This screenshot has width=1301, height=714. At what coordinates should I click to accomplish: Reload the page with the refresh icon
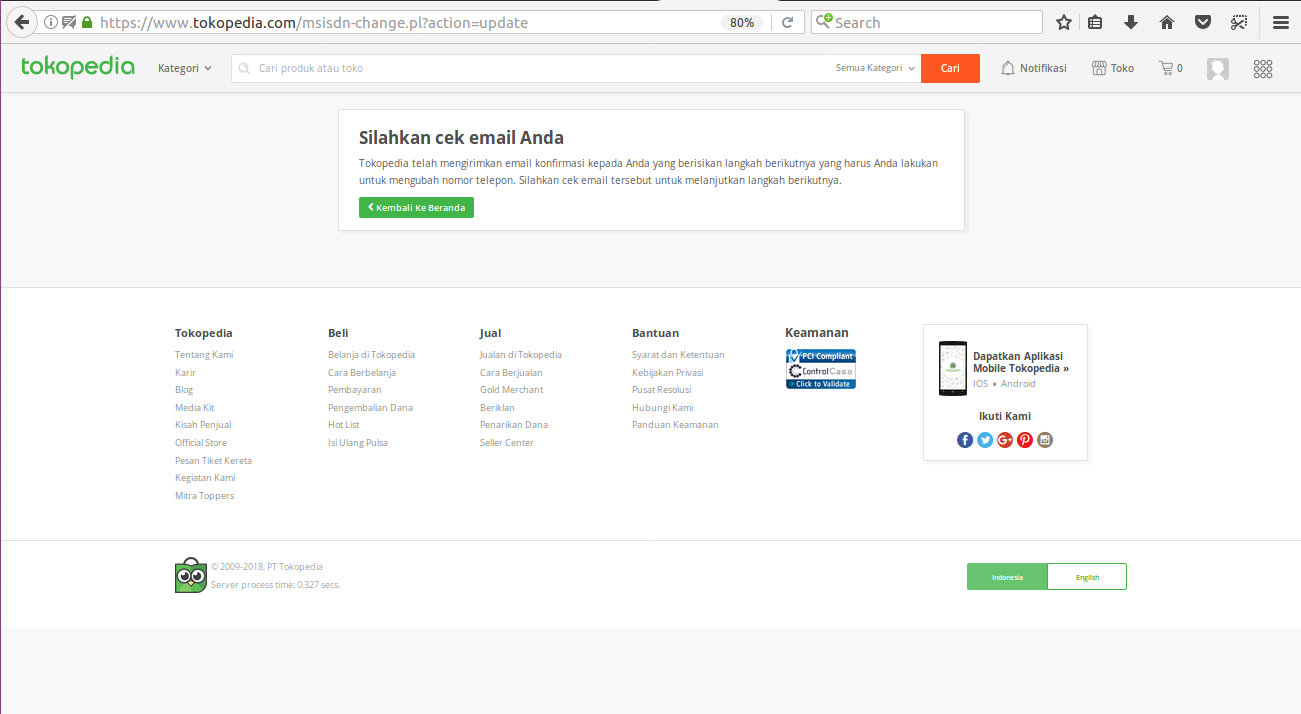(x=788, y=22)
